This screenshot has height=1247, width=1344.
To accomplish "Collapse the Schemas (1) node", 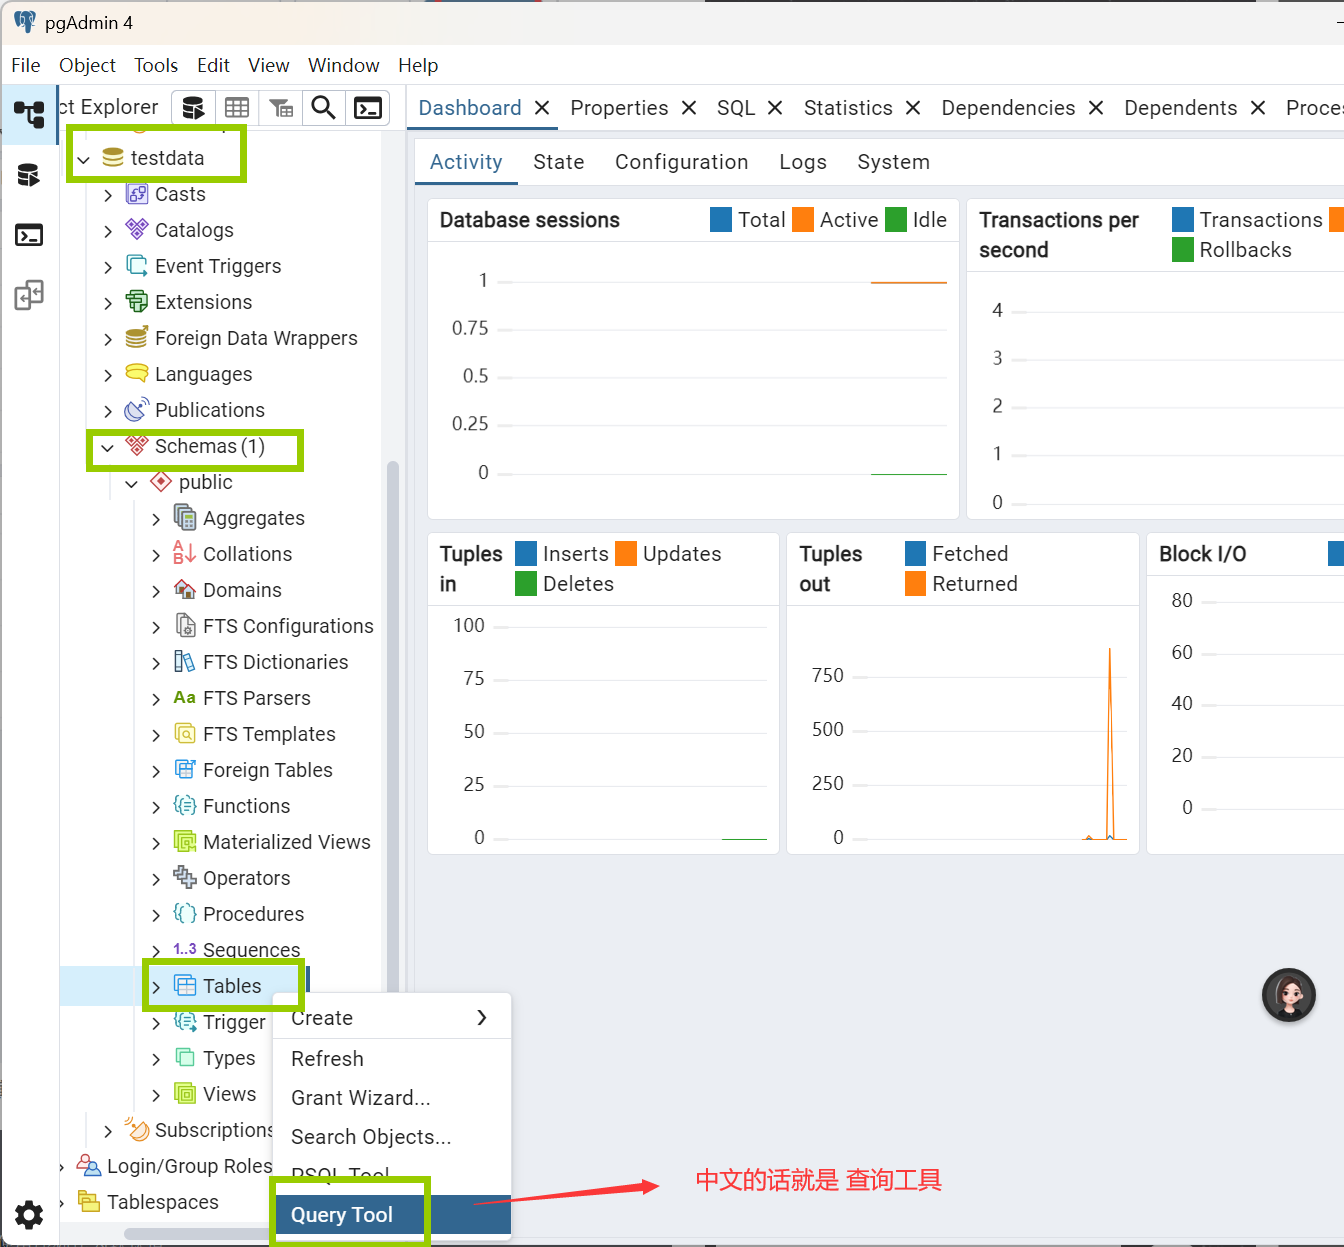I will pyautogui.click(x=108, y=447).
